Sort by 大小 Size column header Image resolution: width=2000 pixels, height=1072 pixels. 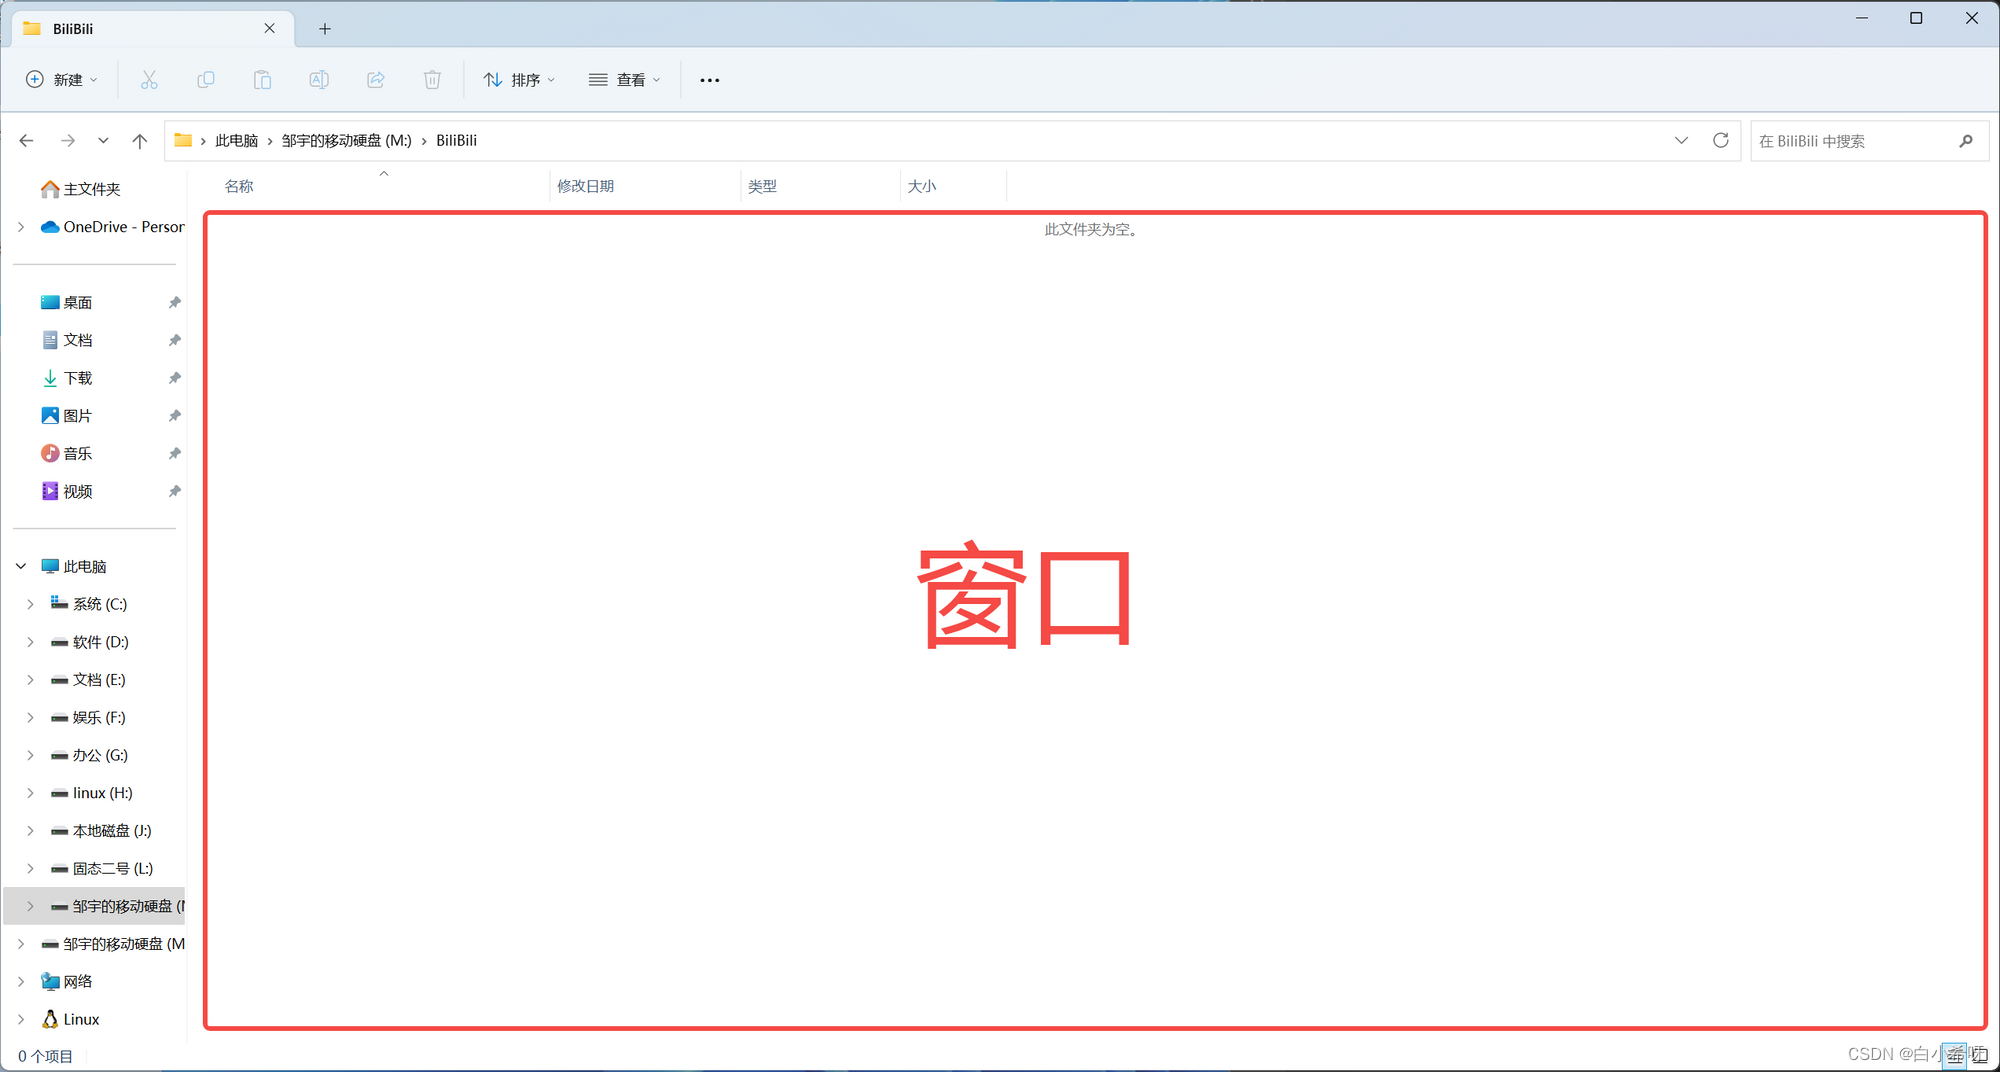coord(922,186)
